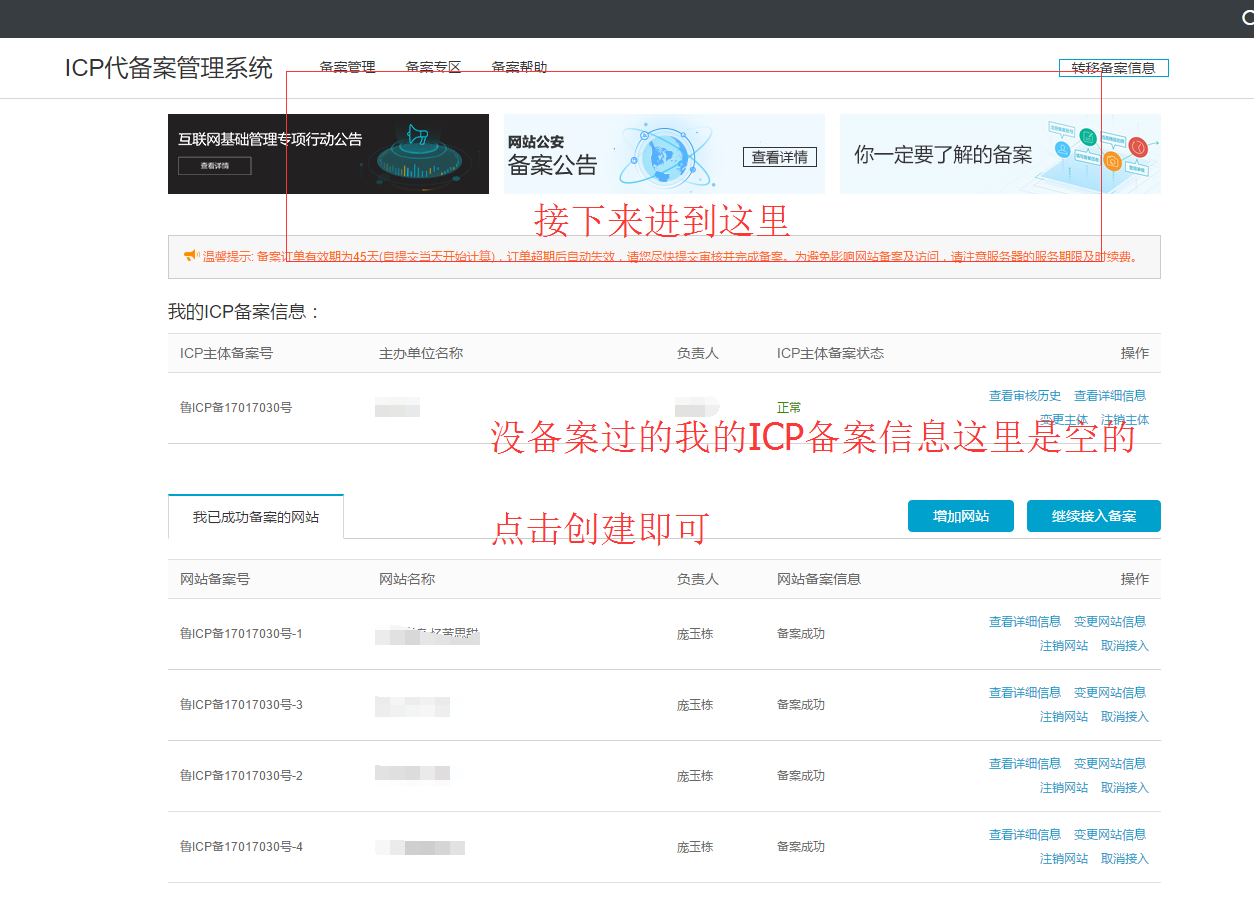Click 查看详情 on the dark banner
The height and width of the screenshot is (910, 1254).
(215, 166)
